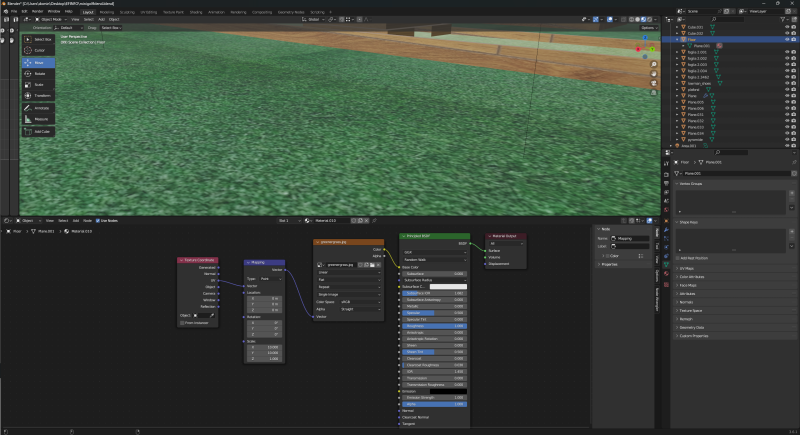The height and width of the screenshot is (435, 800).
Task: Open the Drag Select Box dropdown
Action: [x=111, y=28]
